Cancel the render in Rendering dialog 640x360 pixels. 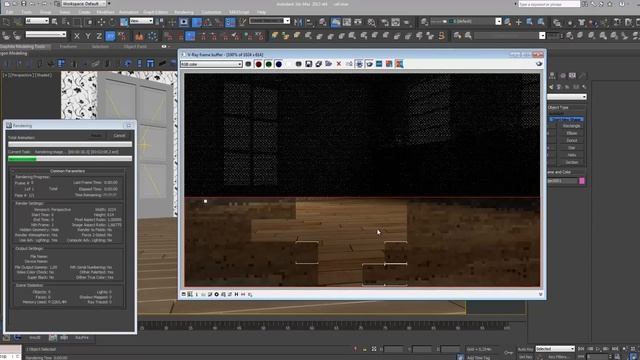(119, 136)
